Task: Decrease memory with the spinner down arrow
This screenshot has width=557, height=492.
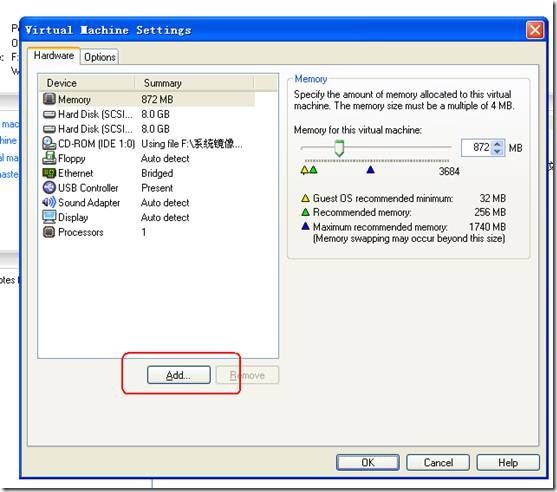Action: [x=497, y=152]
